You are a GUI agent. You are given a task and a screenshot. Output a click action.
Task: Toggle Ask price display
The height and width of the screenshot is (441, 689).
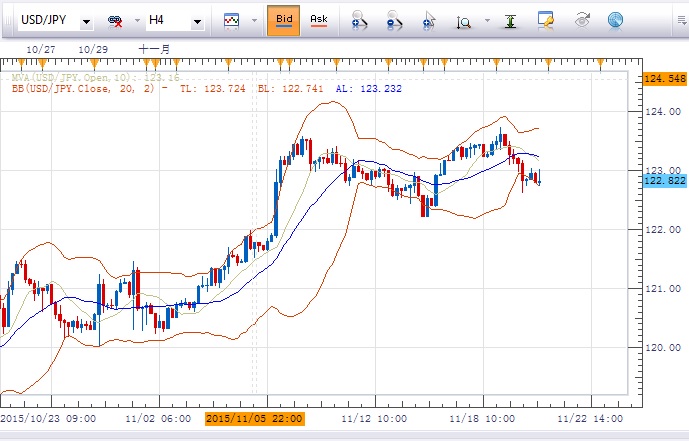318,20
